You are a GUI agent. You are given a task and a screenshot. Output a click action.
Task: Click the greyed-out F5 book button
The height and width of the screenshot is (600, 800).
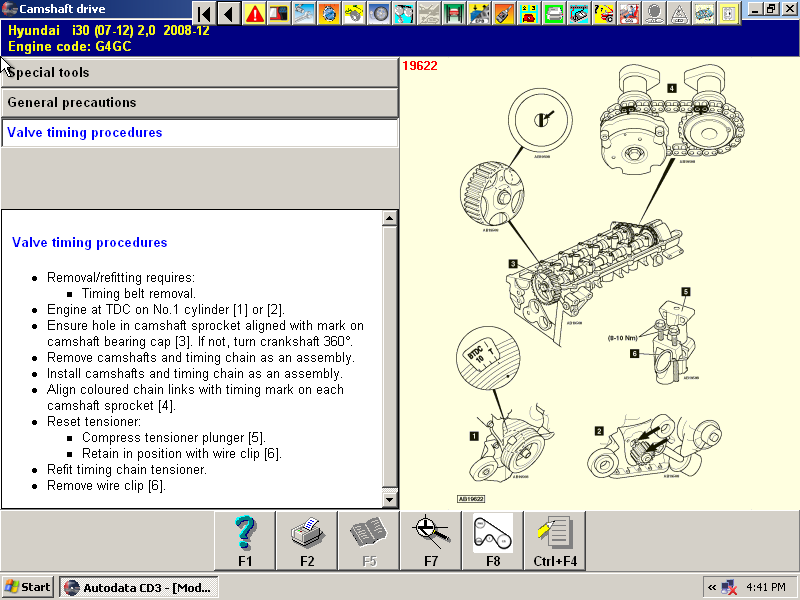[x=369, y=541]
